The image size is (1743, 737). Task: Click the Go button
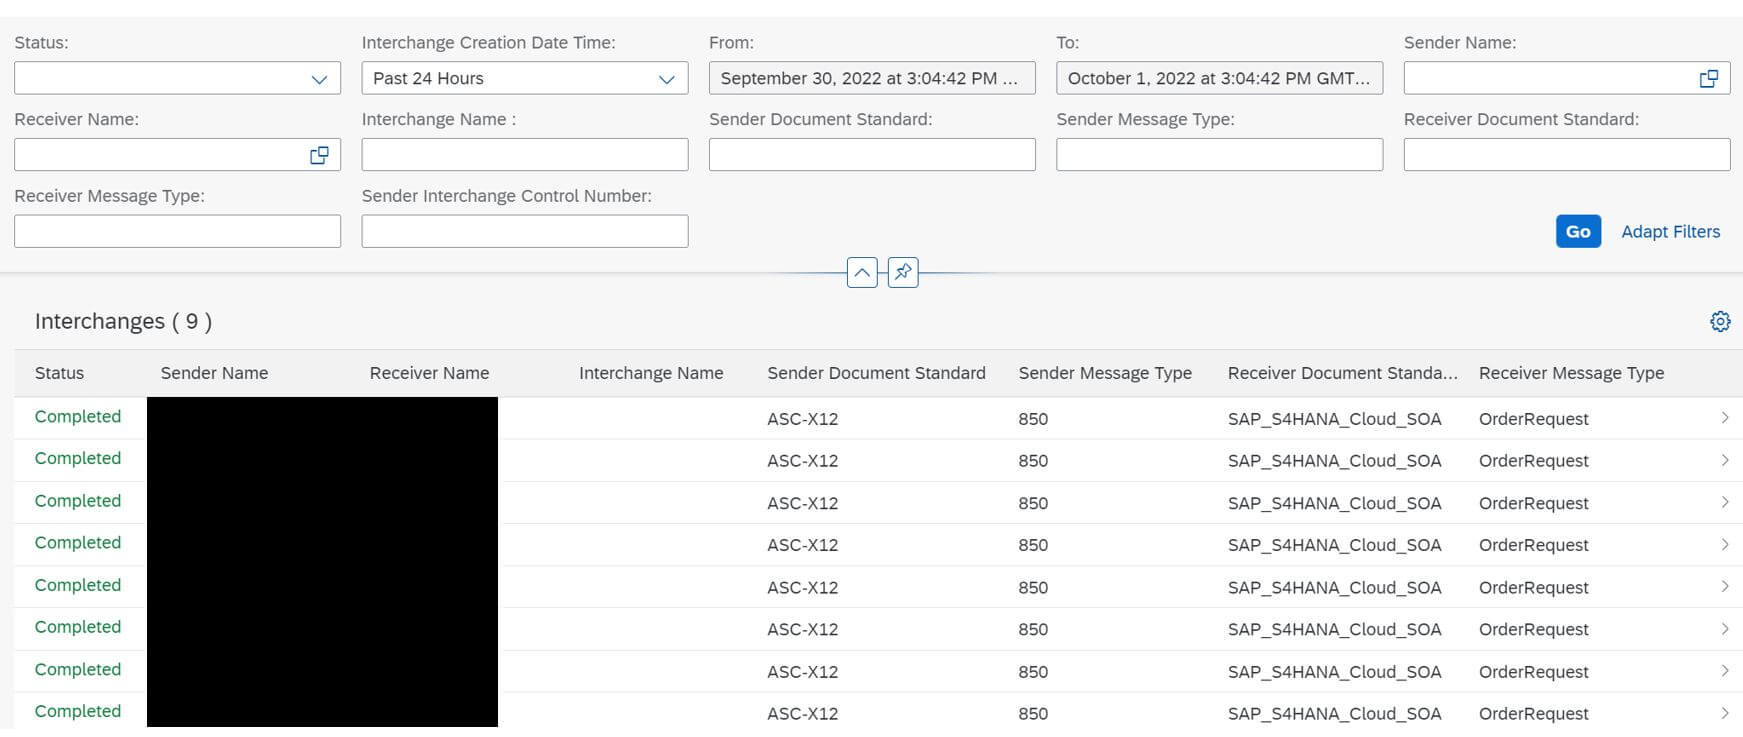[1578, 231]
